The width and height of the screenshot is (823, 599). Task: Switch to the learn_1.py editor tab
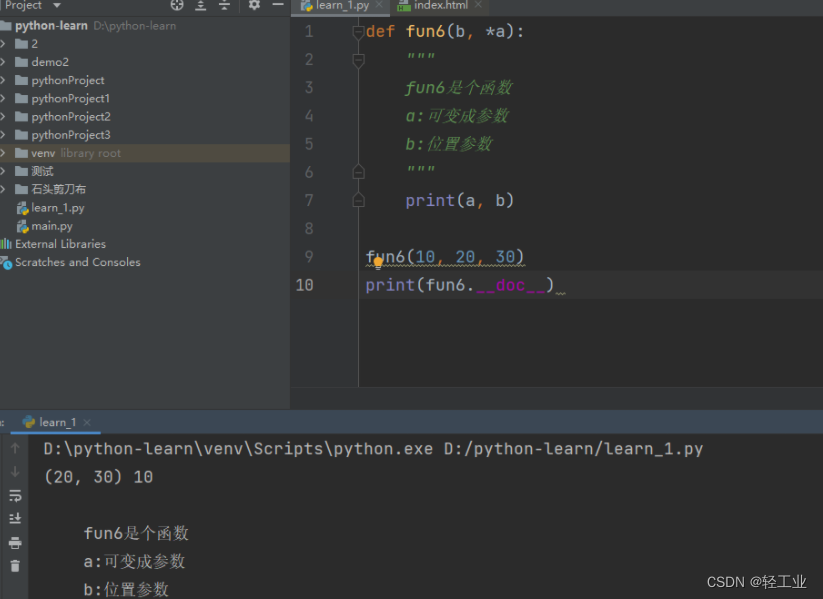[342, 5]
